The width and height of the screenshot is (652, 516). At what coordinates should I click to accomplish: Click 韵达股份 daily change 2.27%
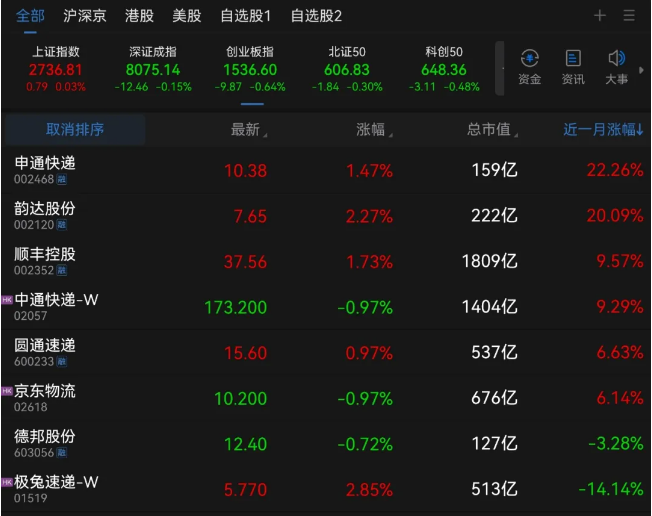(369, 216)
